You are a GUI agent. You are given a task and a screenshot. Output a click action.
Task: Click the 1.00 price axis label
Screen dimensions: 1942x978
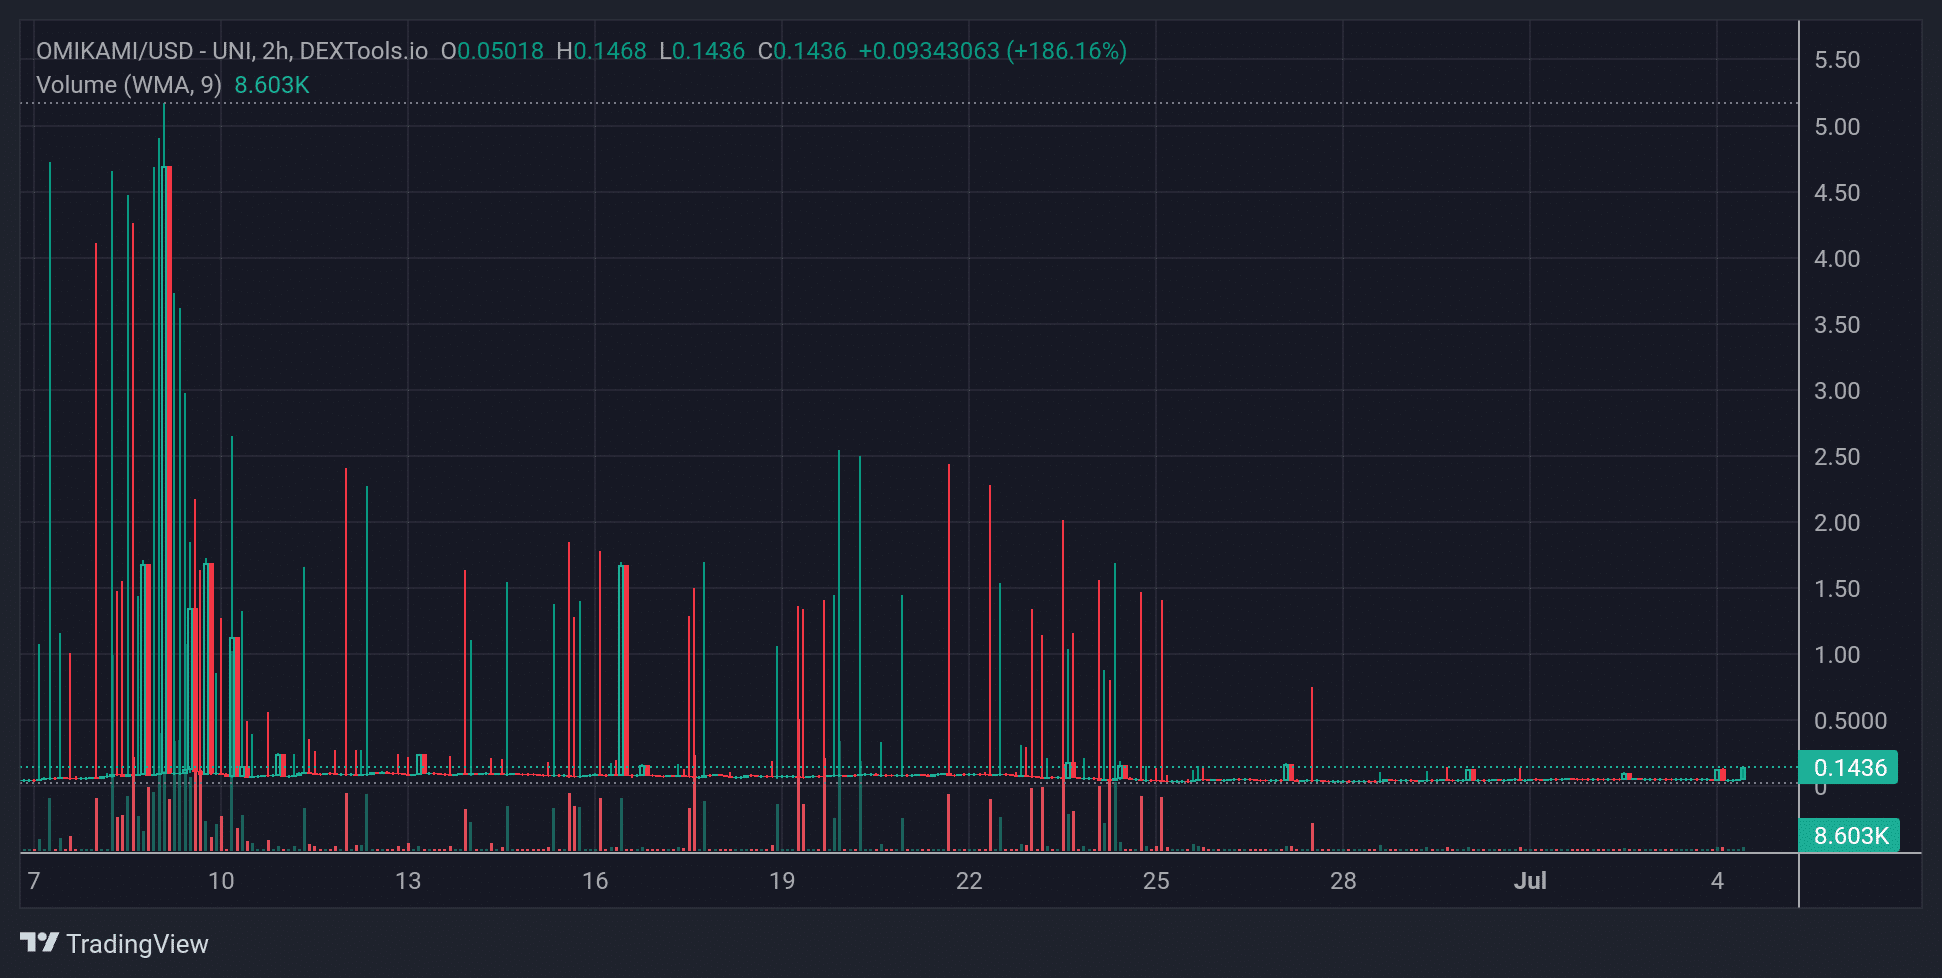[1837, 655]
